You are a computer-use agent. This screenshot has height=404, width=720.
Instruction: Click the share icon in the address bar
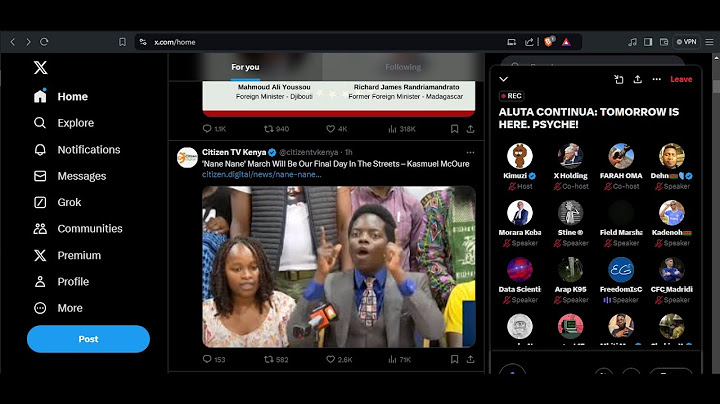[x=529, y=42]
